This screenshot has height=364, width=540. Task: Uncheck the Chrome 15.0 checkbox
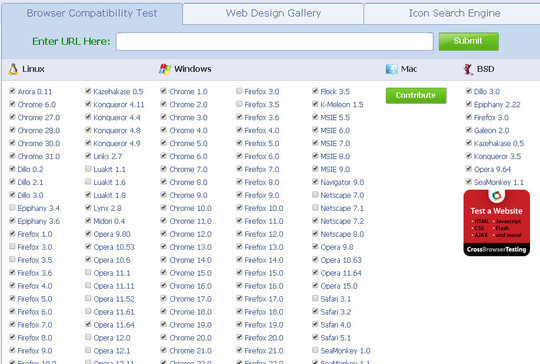tap(164, 272)
